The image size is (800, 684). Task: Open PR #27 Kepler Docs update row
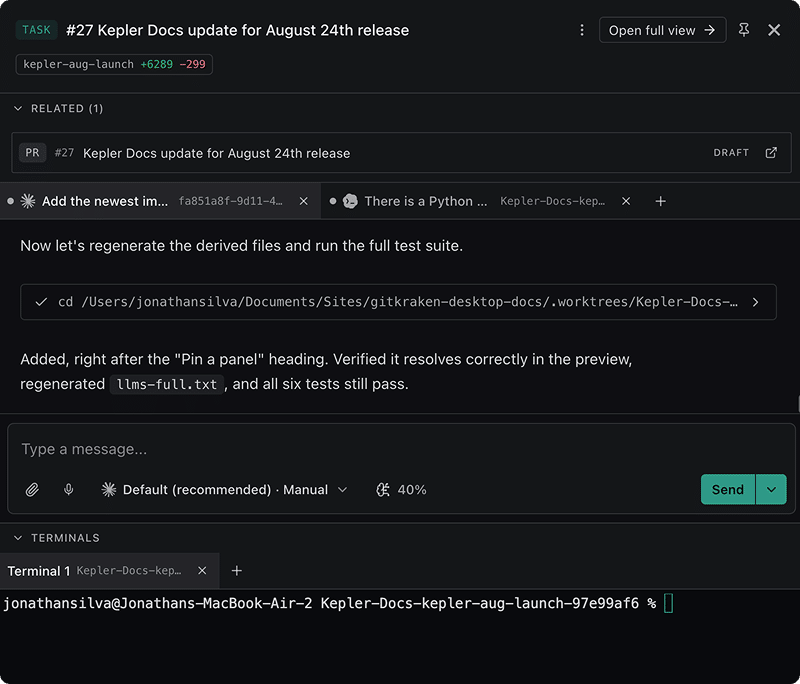401,153
